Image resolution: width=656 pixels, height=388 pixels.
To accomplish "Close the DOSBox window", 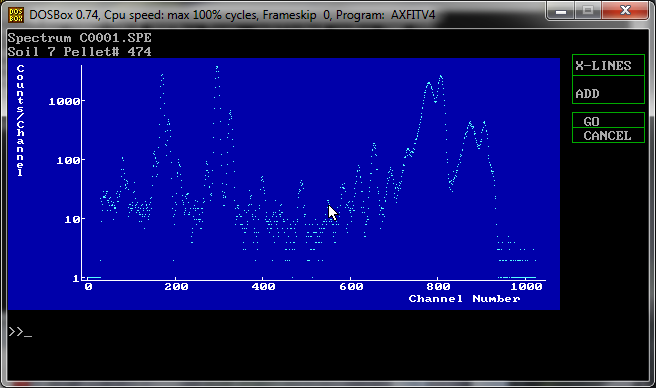I will click(x=625, y=10).
